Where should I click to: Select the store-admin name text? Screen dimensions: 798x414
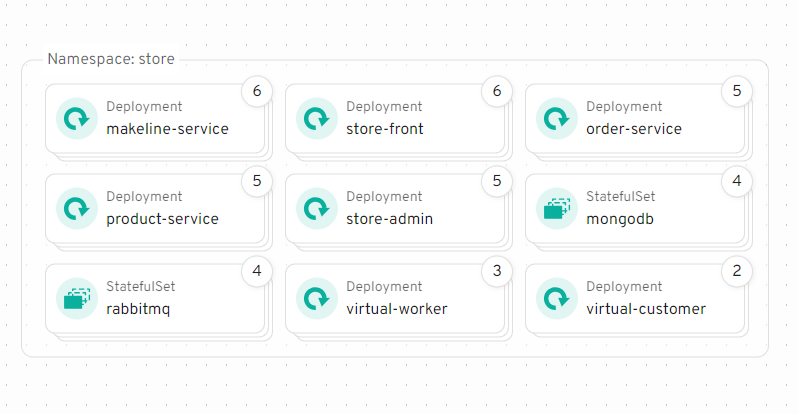389,218
